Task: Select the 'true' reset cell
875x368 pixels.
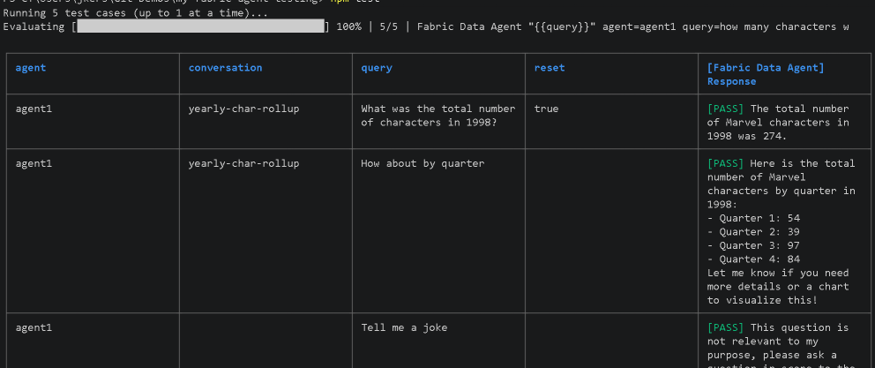Action: [546, 109]
